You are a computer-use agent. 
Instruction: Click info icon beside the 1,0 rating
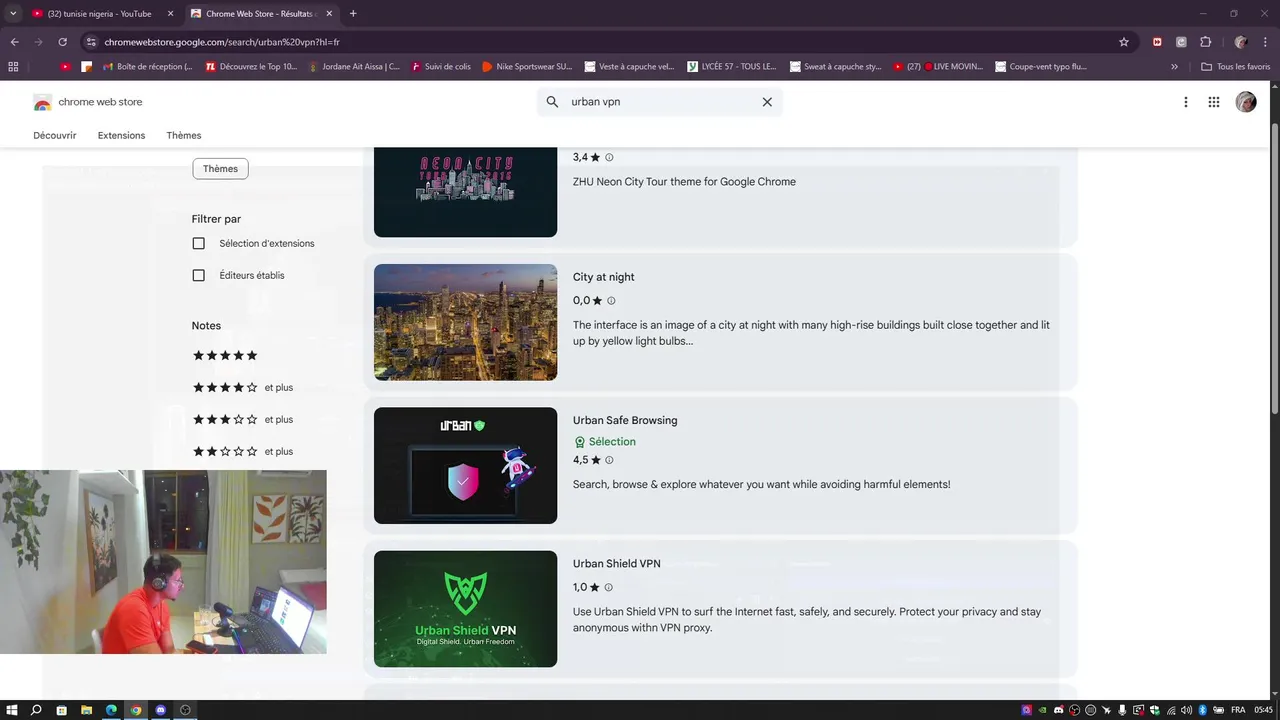click(x=608, y=588)
